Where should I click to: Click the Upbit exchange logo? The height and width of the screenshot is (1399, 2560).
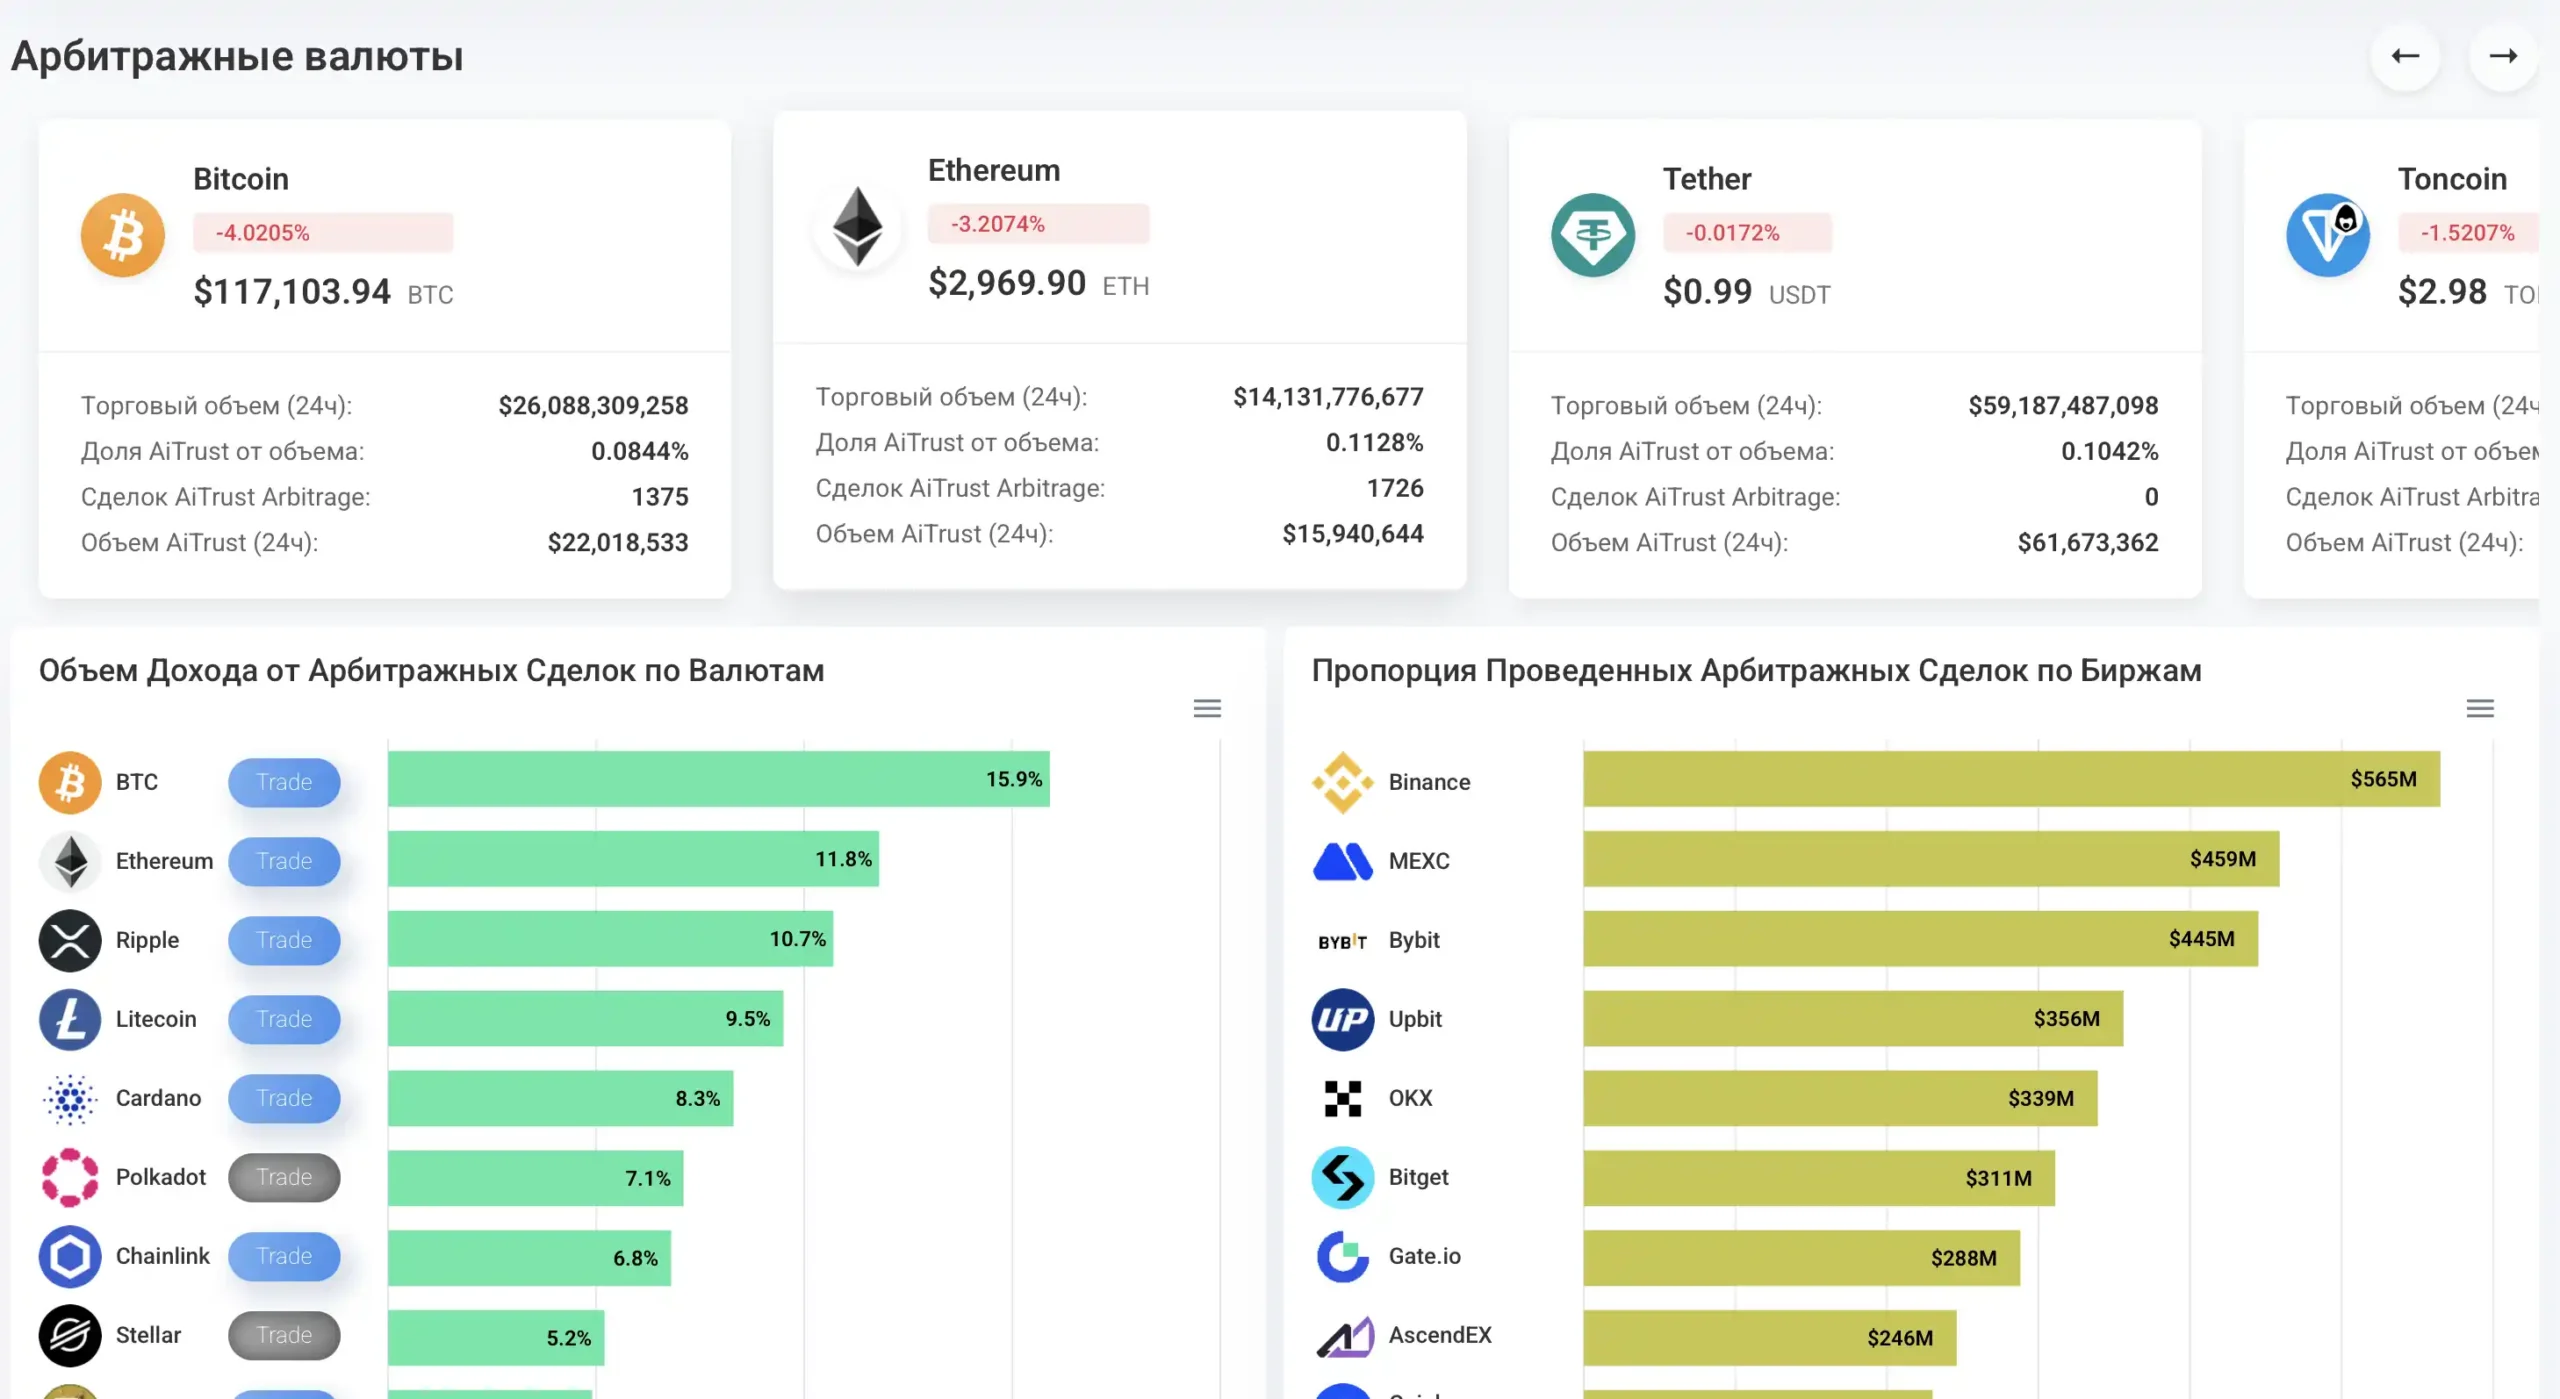(x=1343, y=1019)
